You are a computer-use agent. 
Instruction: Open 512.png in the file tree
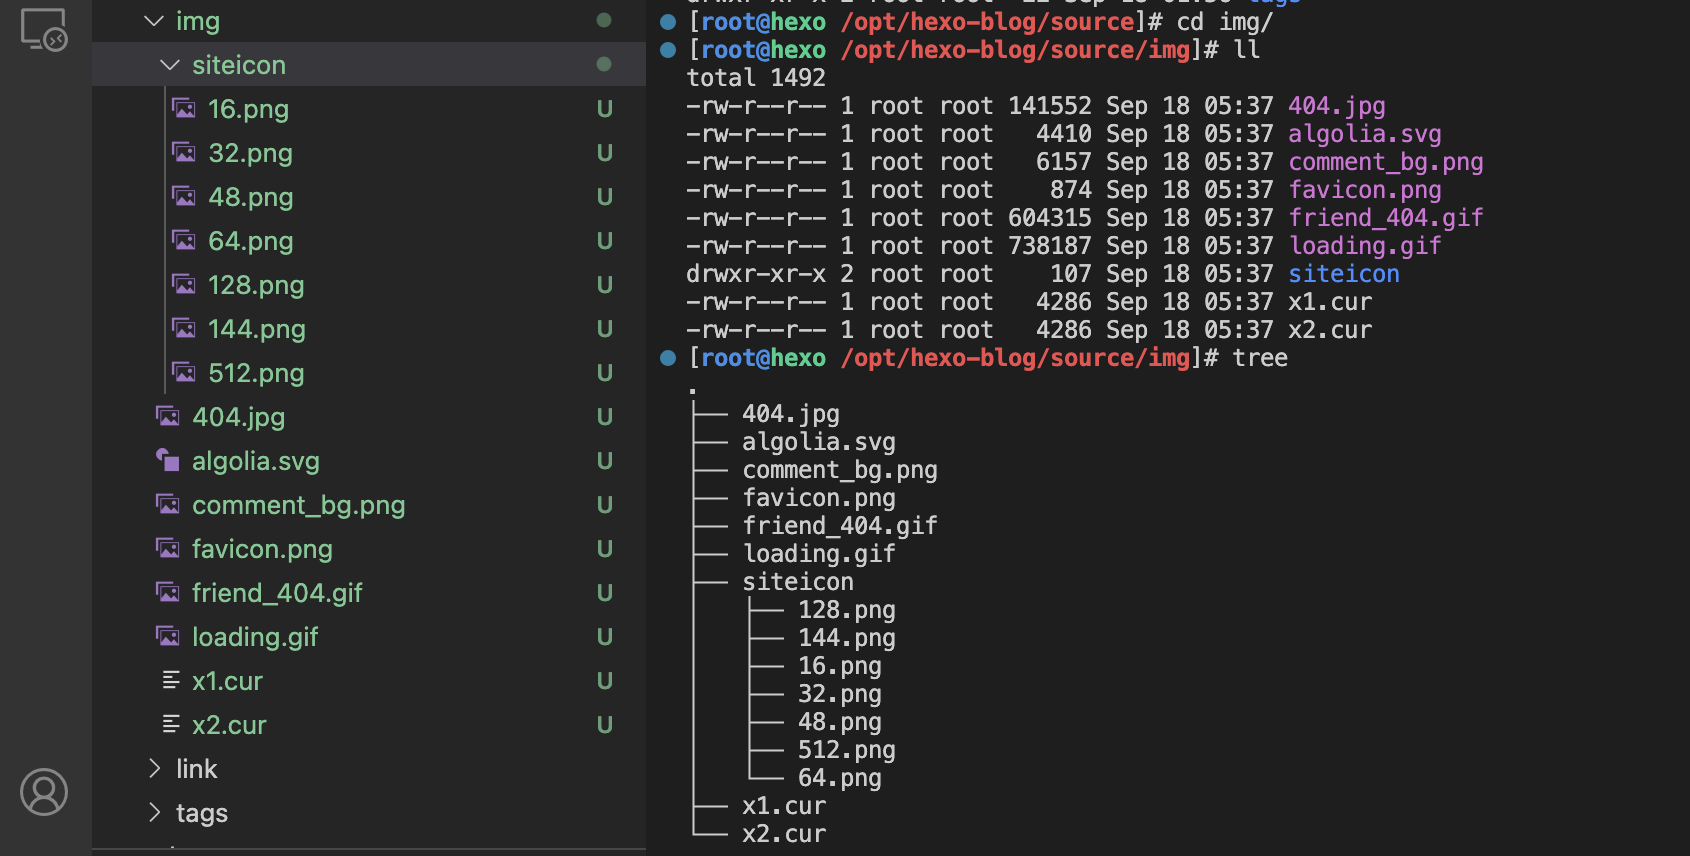256,373
